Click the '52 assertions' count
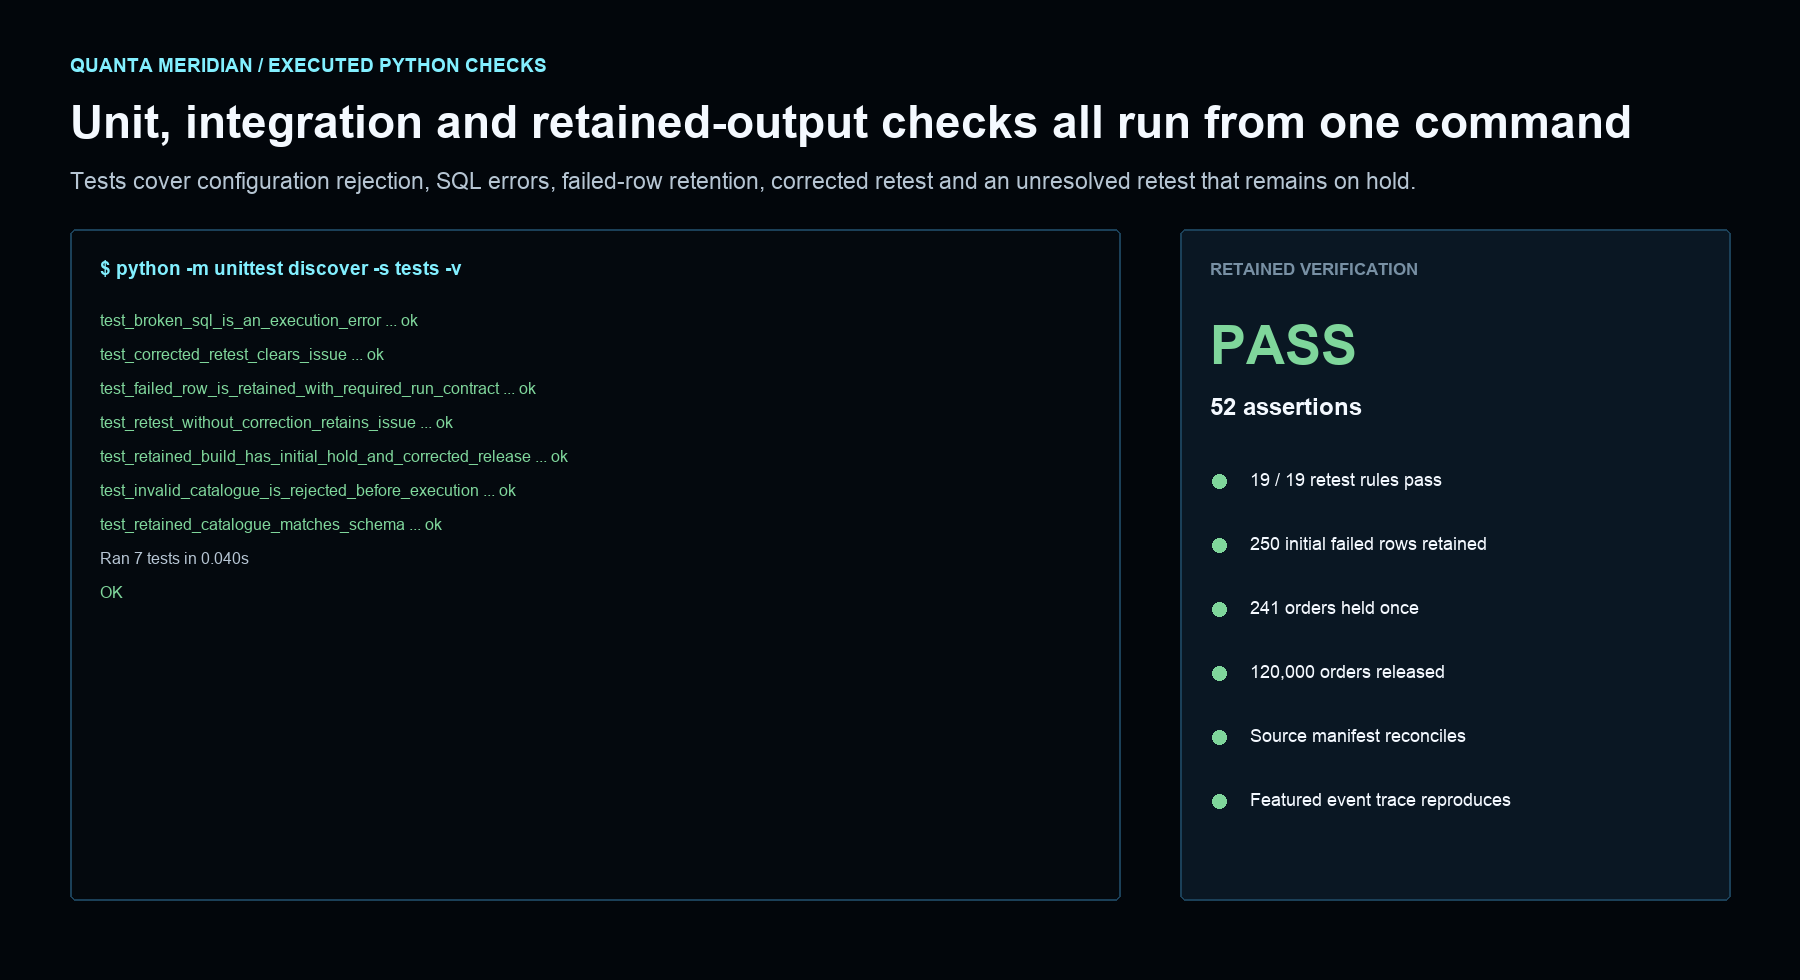1800x980 pixels. pos(1286,407)
